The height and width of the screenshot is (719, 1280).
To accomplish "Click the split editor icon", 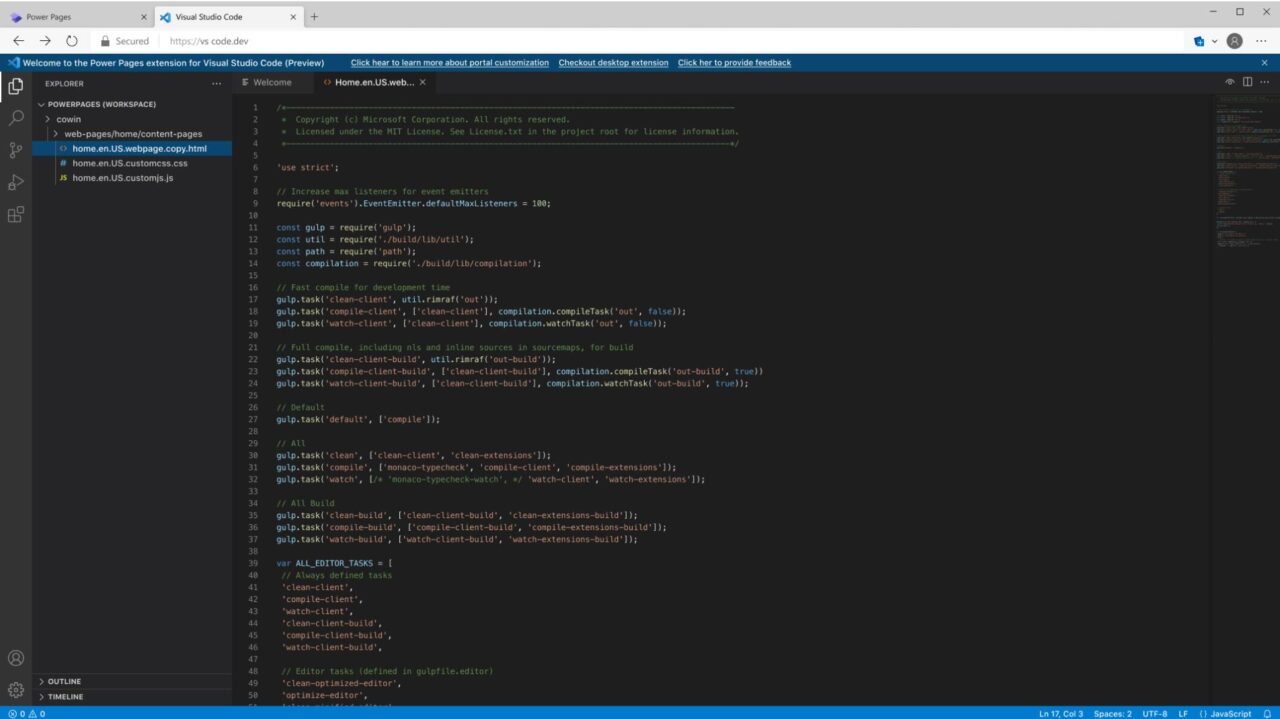I will tap(1247, 82).
